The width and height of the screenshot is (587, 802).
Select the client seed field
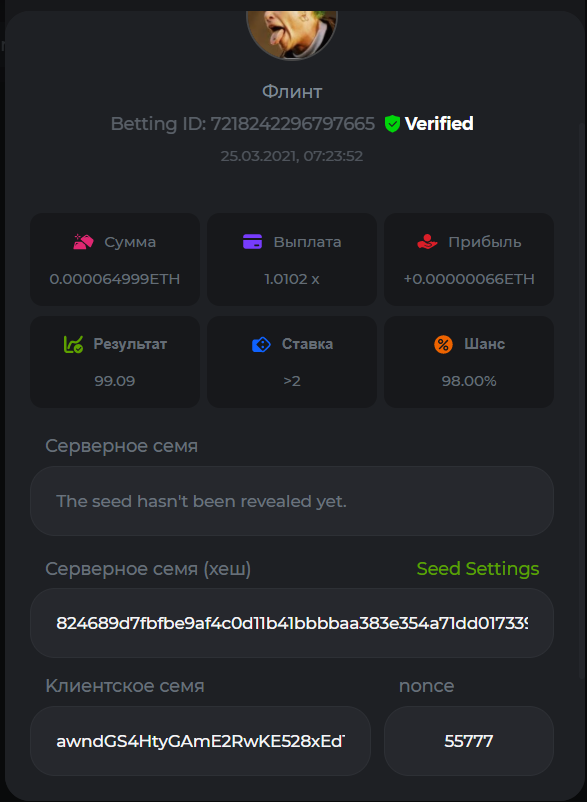(200, 741)
